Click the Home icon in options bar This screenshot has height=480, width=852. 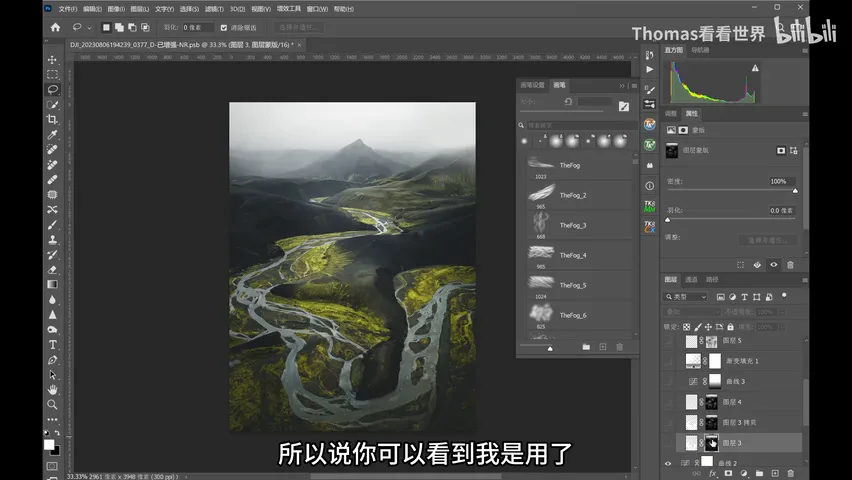coord(55,27)
